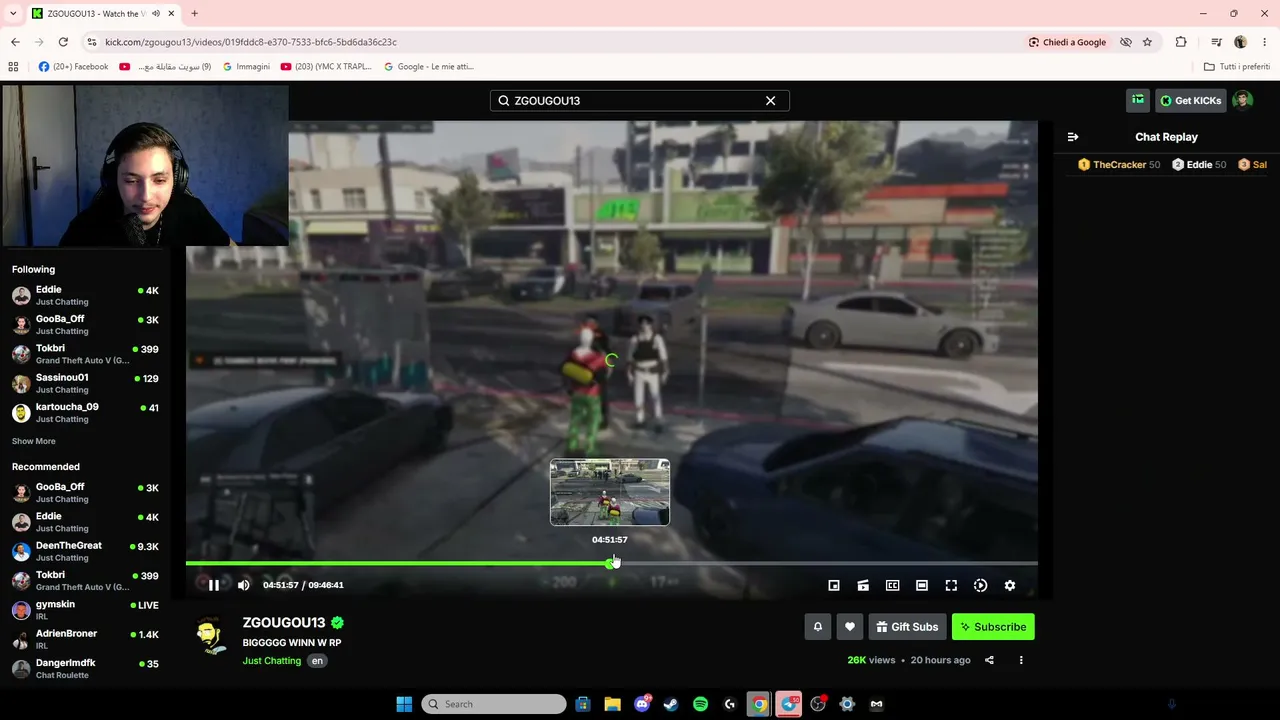This screenshot has height=720, width=1280.
Task: Close the ZGOUGOU13 browser tab
Action: tap(172, 13)
